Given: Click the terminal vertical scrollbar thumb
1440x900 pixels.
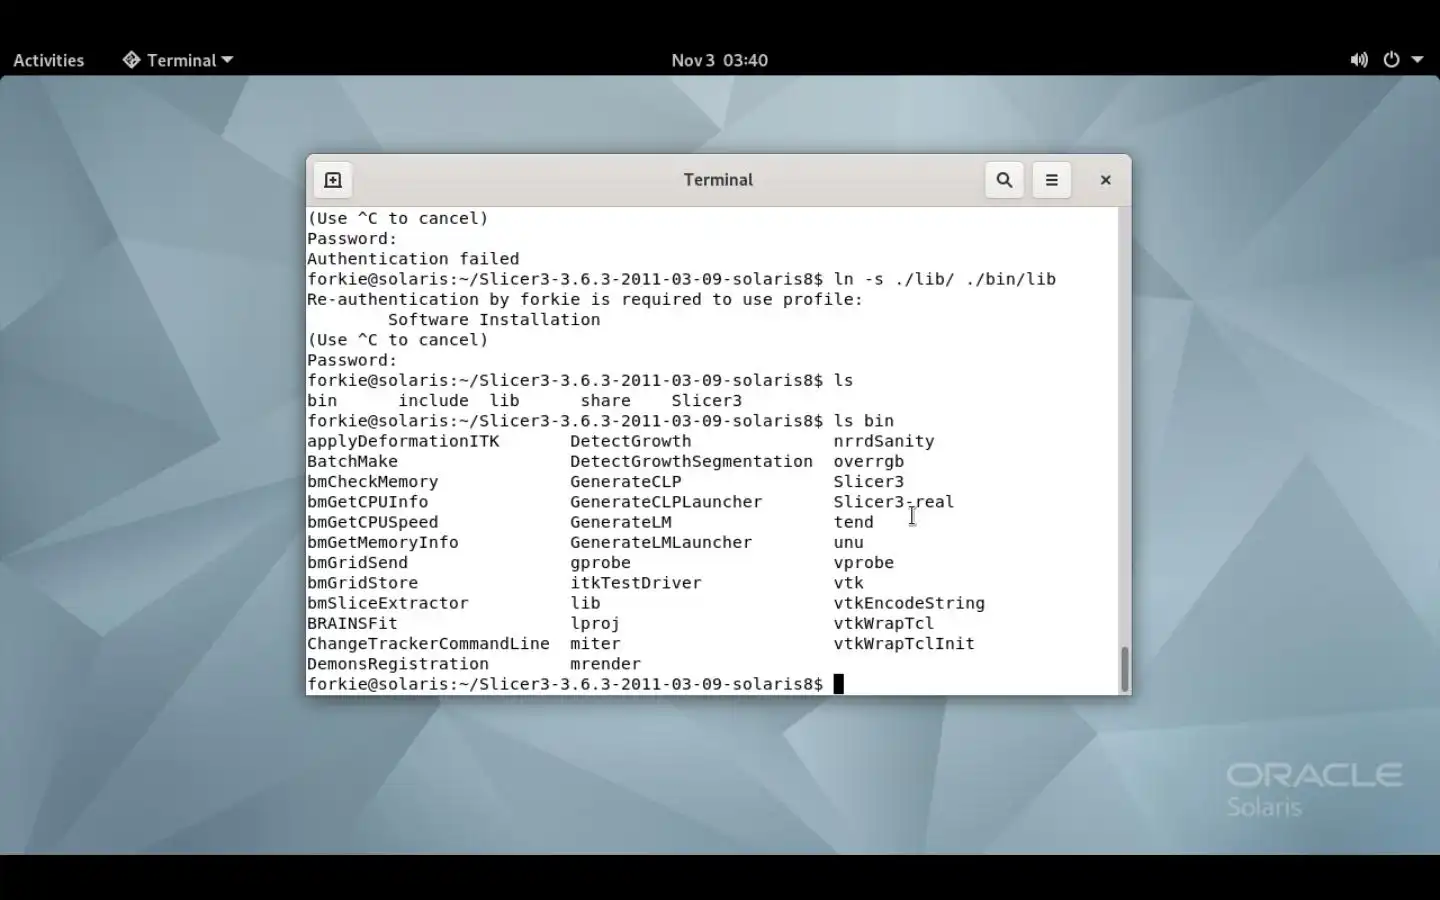Looking at the screenshot, I should pyautogui.click(x=1125, y=669).
